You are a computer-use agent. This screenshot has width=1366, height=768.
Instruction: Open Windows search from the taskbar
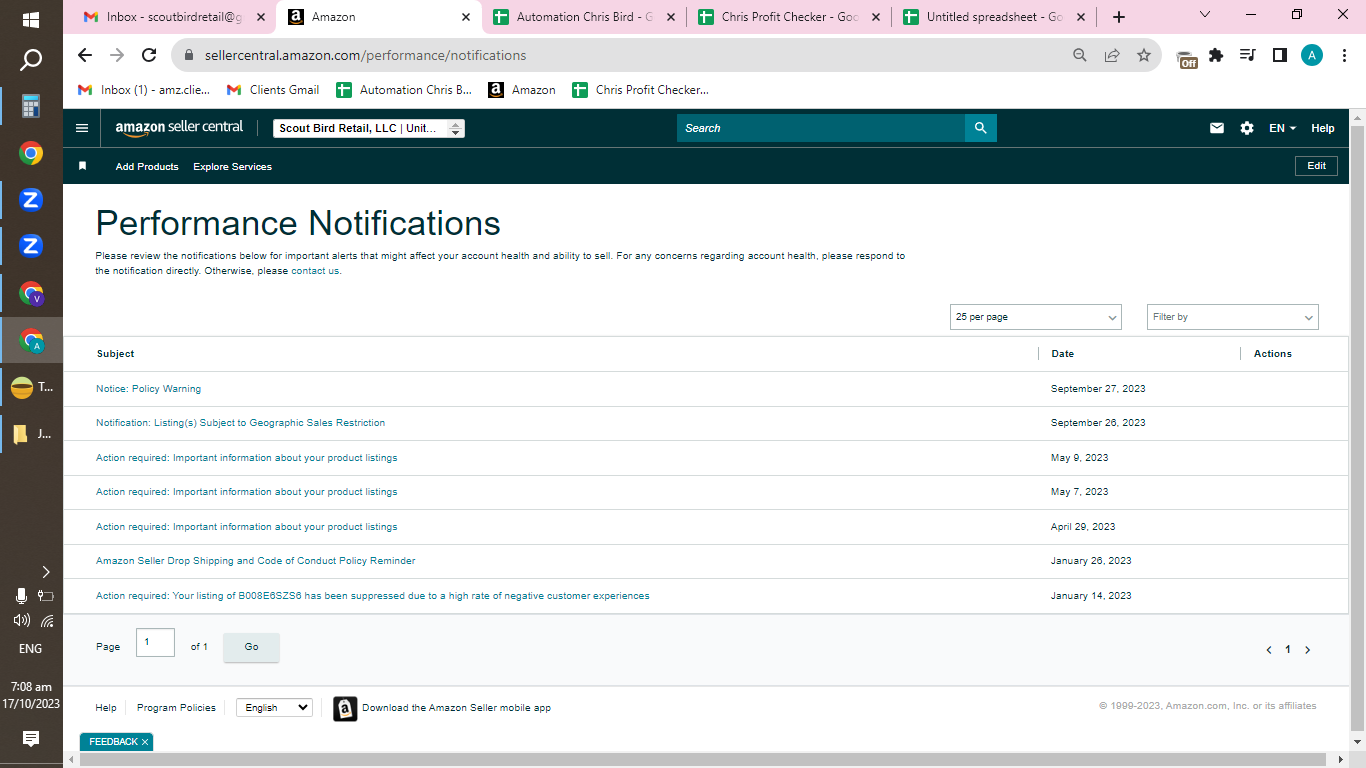[31, 61]
